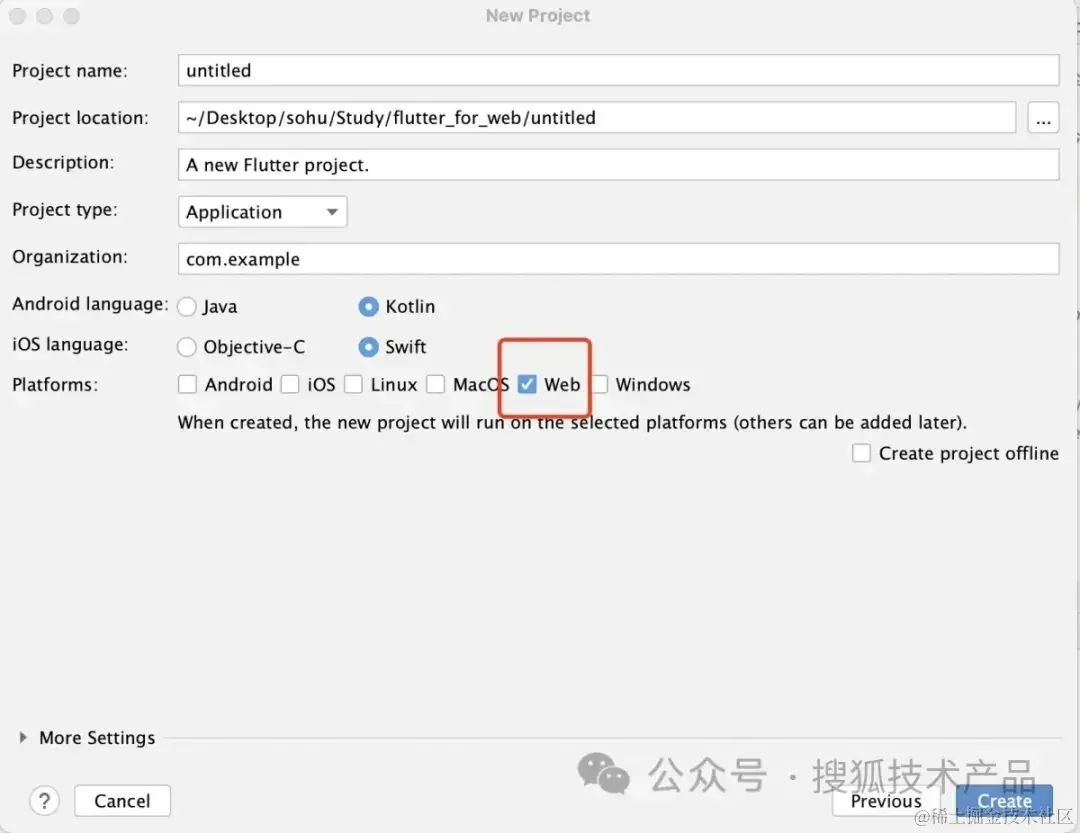Toggle Create project offline checkbox
The width and height of the screenshot is (1080, 833).
tap(861, 453)
